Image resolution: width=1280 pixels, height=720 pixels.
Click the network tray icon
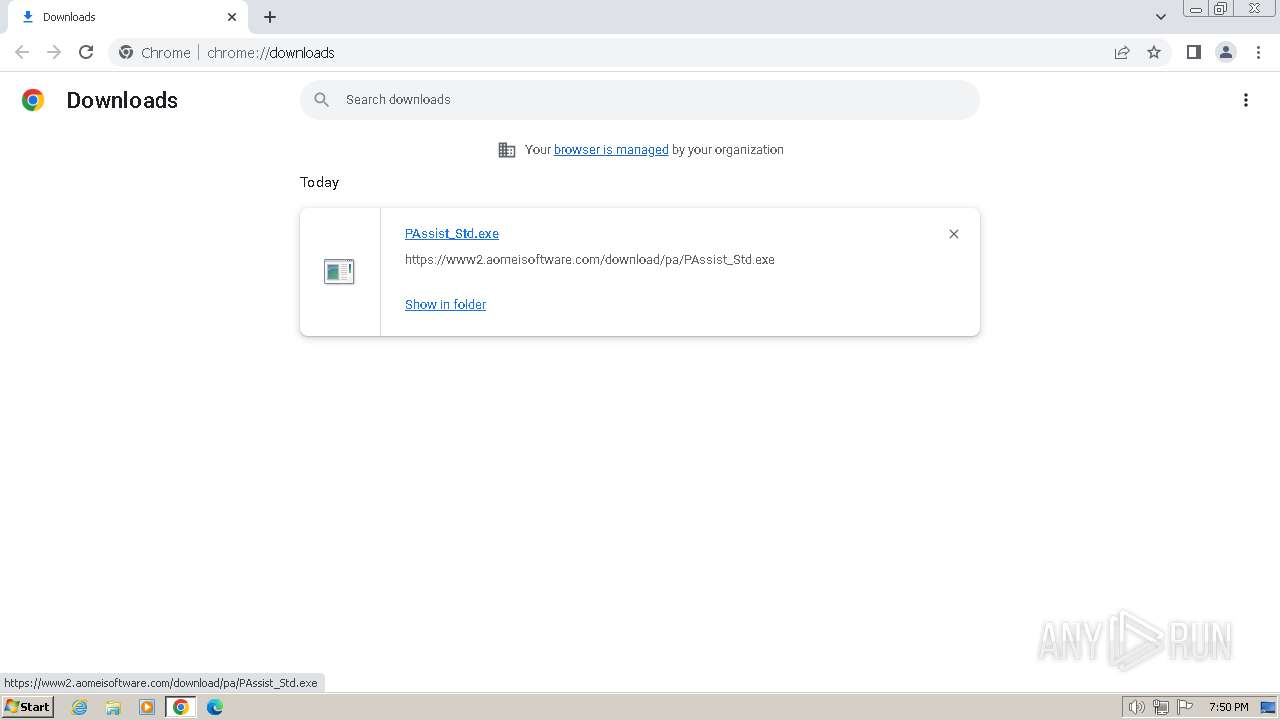tap(1160, 707)
